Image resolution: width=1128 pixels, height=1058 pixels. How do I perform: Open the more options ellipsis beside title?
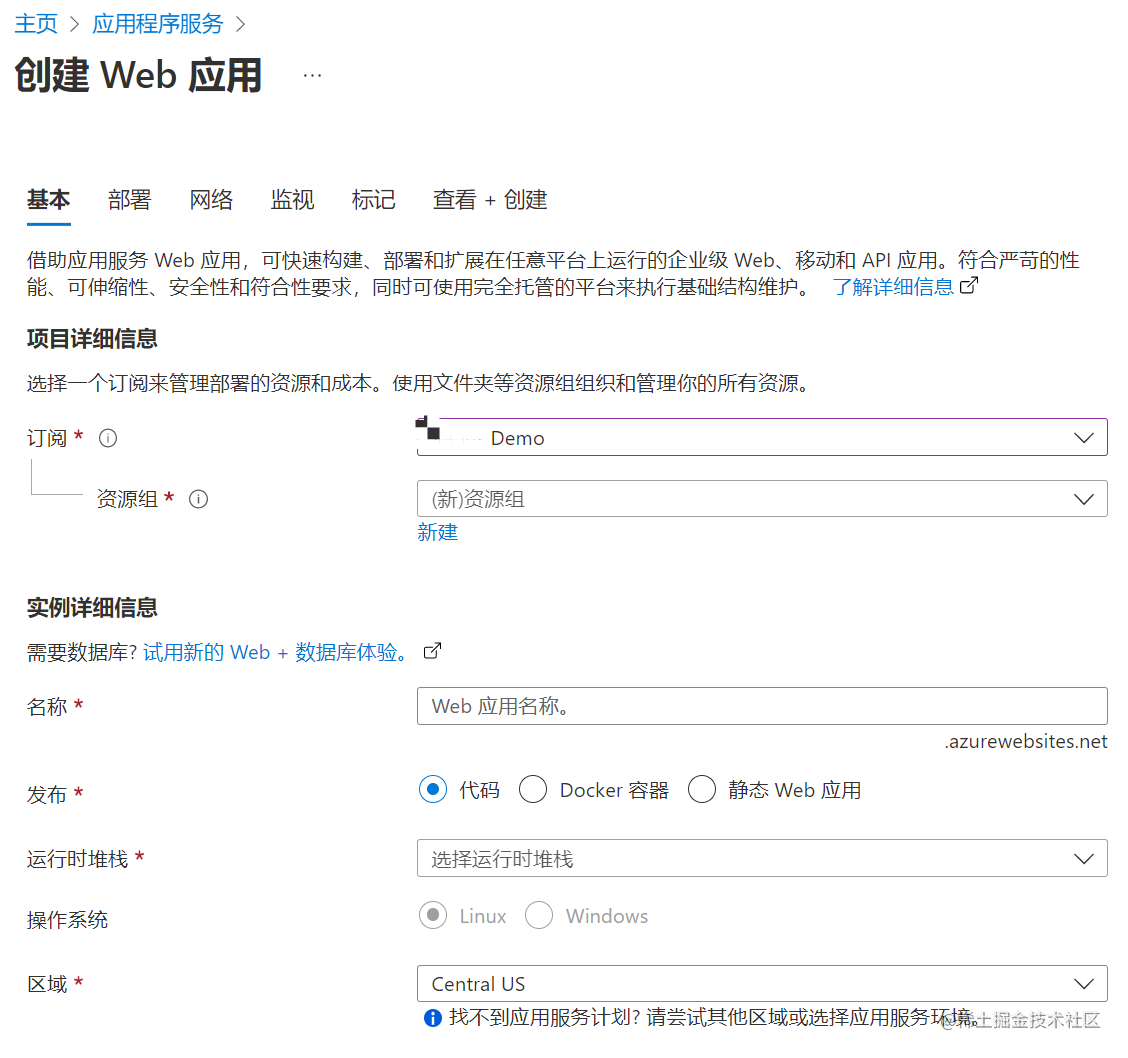point(312,75)
